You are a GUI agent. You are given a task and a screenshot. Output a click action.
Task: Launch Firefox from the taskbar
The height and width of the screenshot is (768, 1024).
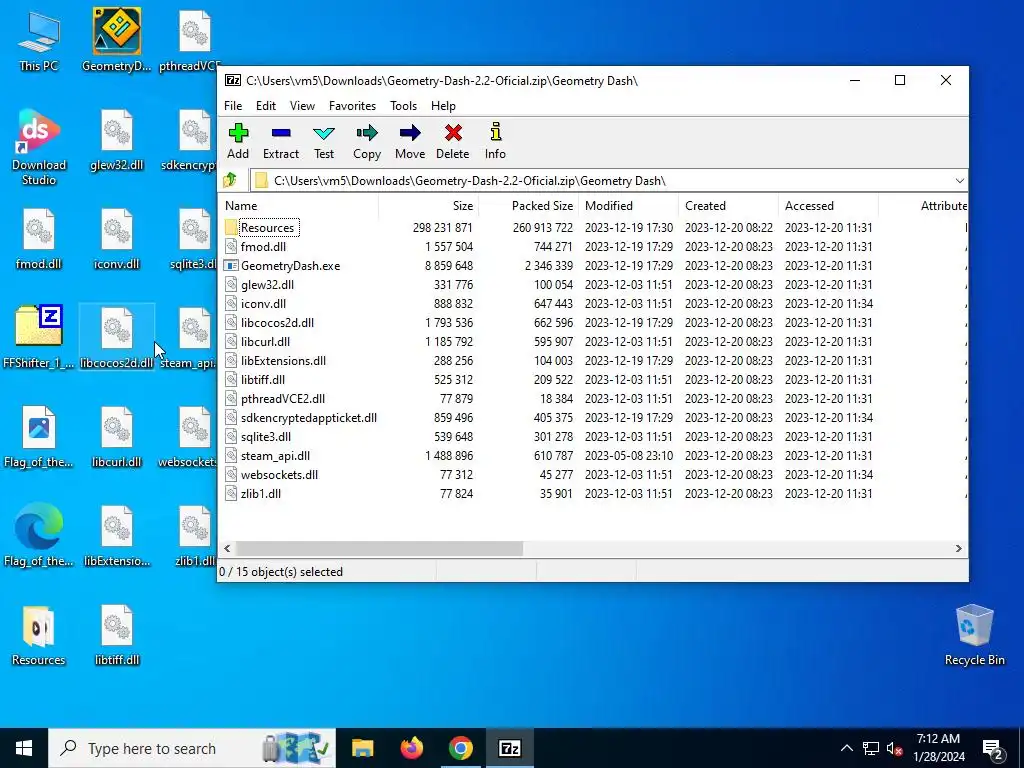pyautogui.click(x=411, y=748)
